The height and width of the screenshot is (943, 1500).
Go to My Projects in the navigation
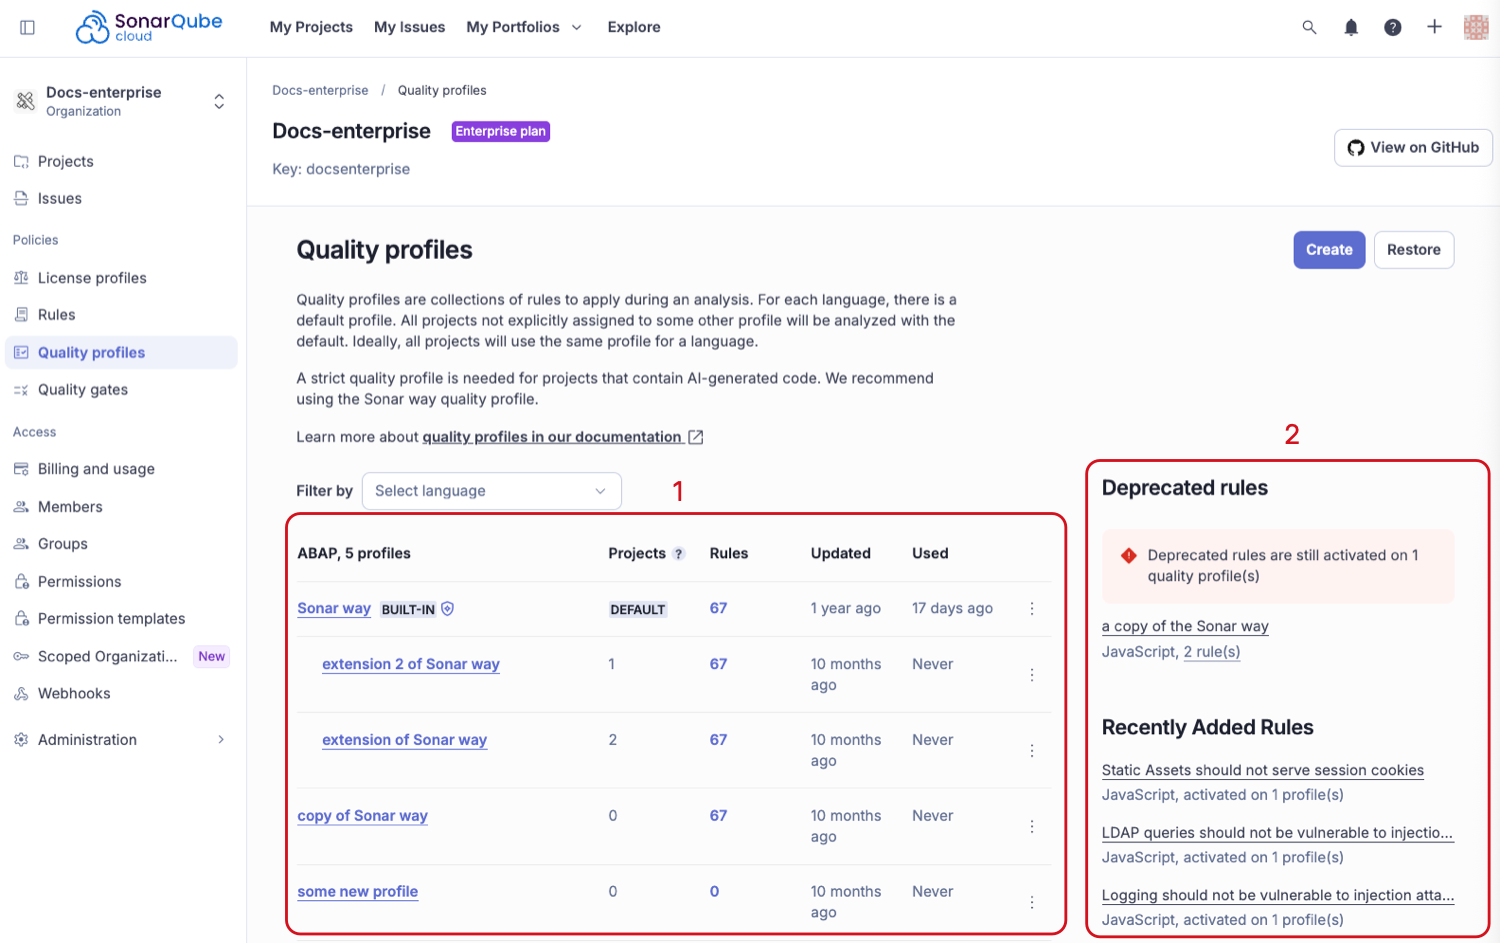tap(310, 27)
